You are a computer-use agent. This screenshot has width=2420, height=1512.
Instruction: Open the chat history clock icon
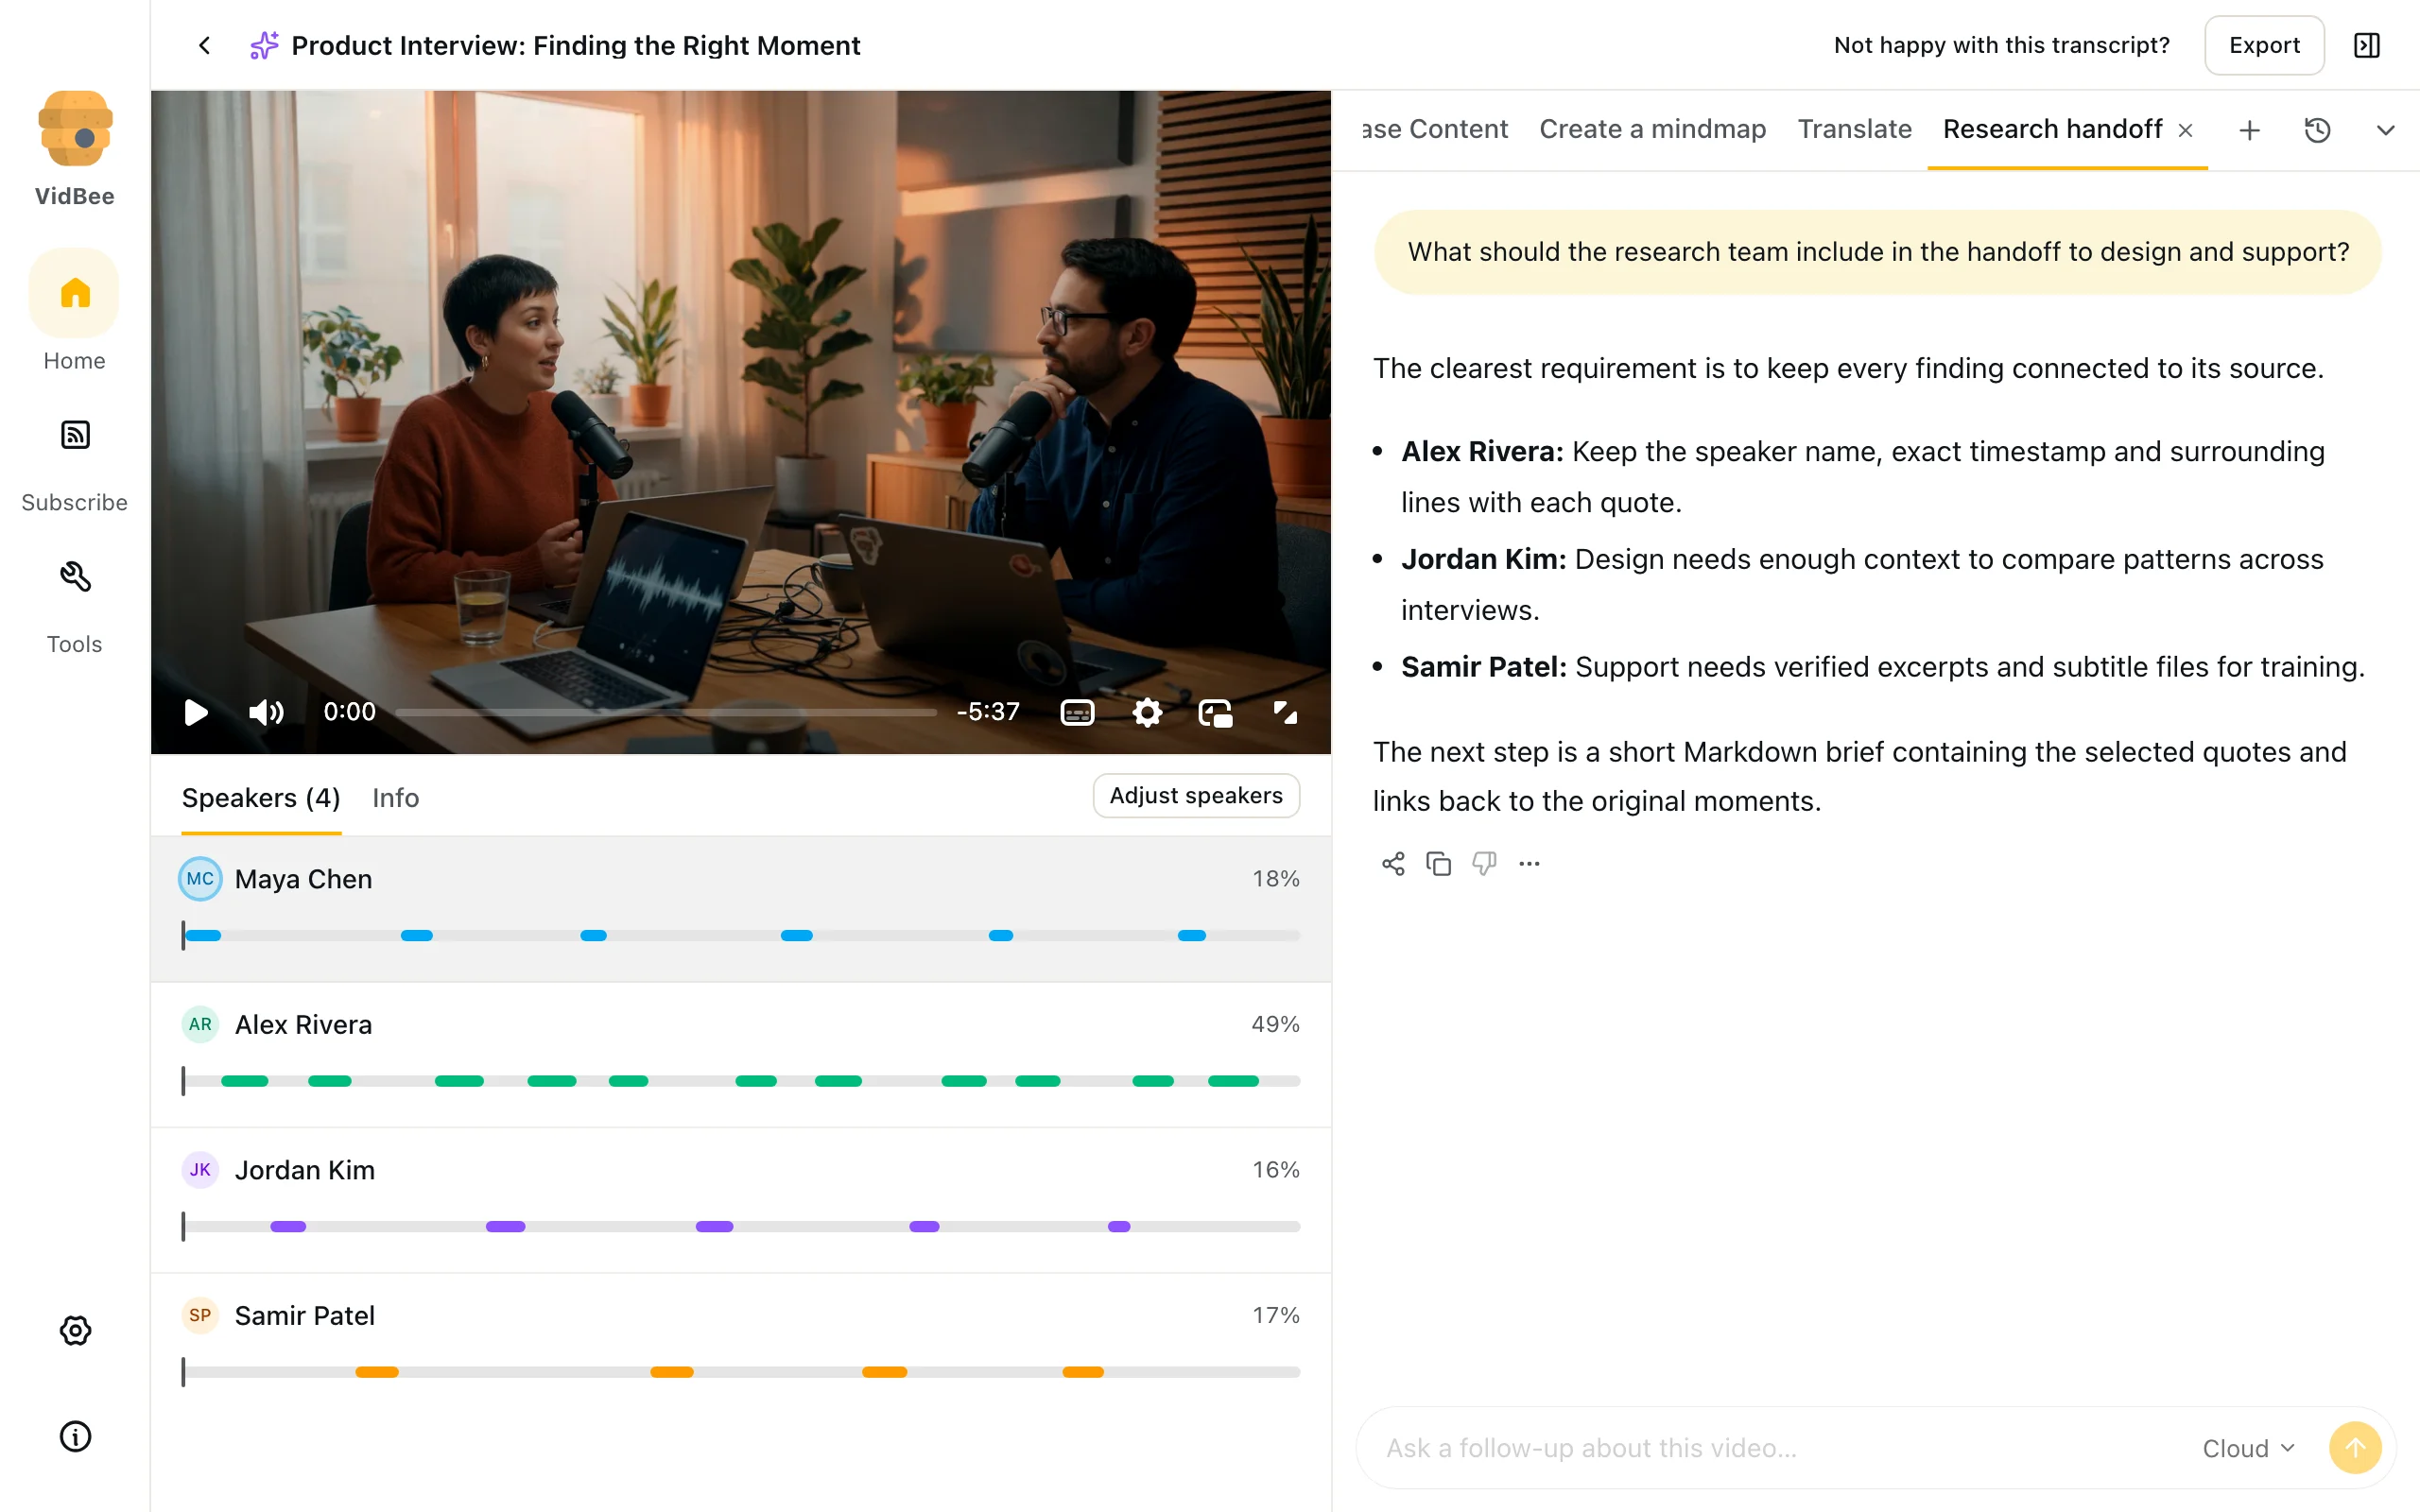pyautogui.click(x=2317, y=130)
